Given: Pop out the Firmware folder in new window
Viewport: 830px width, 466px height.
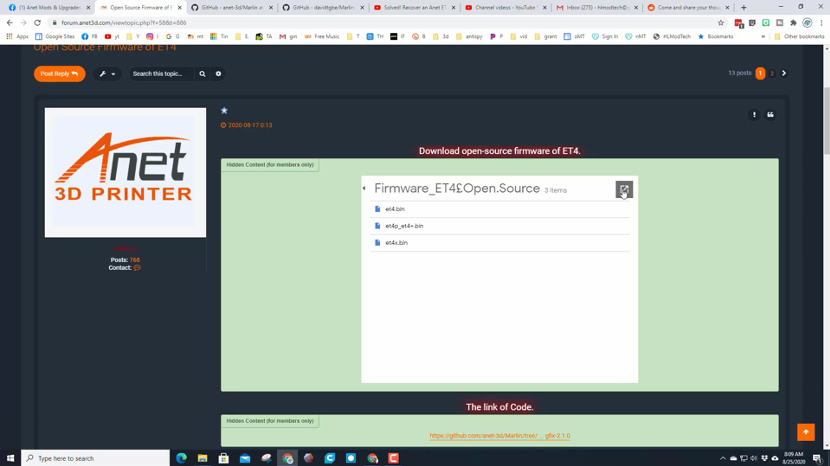Looking at the screenshot, I should pyautogui.click(x=624, y=190).
